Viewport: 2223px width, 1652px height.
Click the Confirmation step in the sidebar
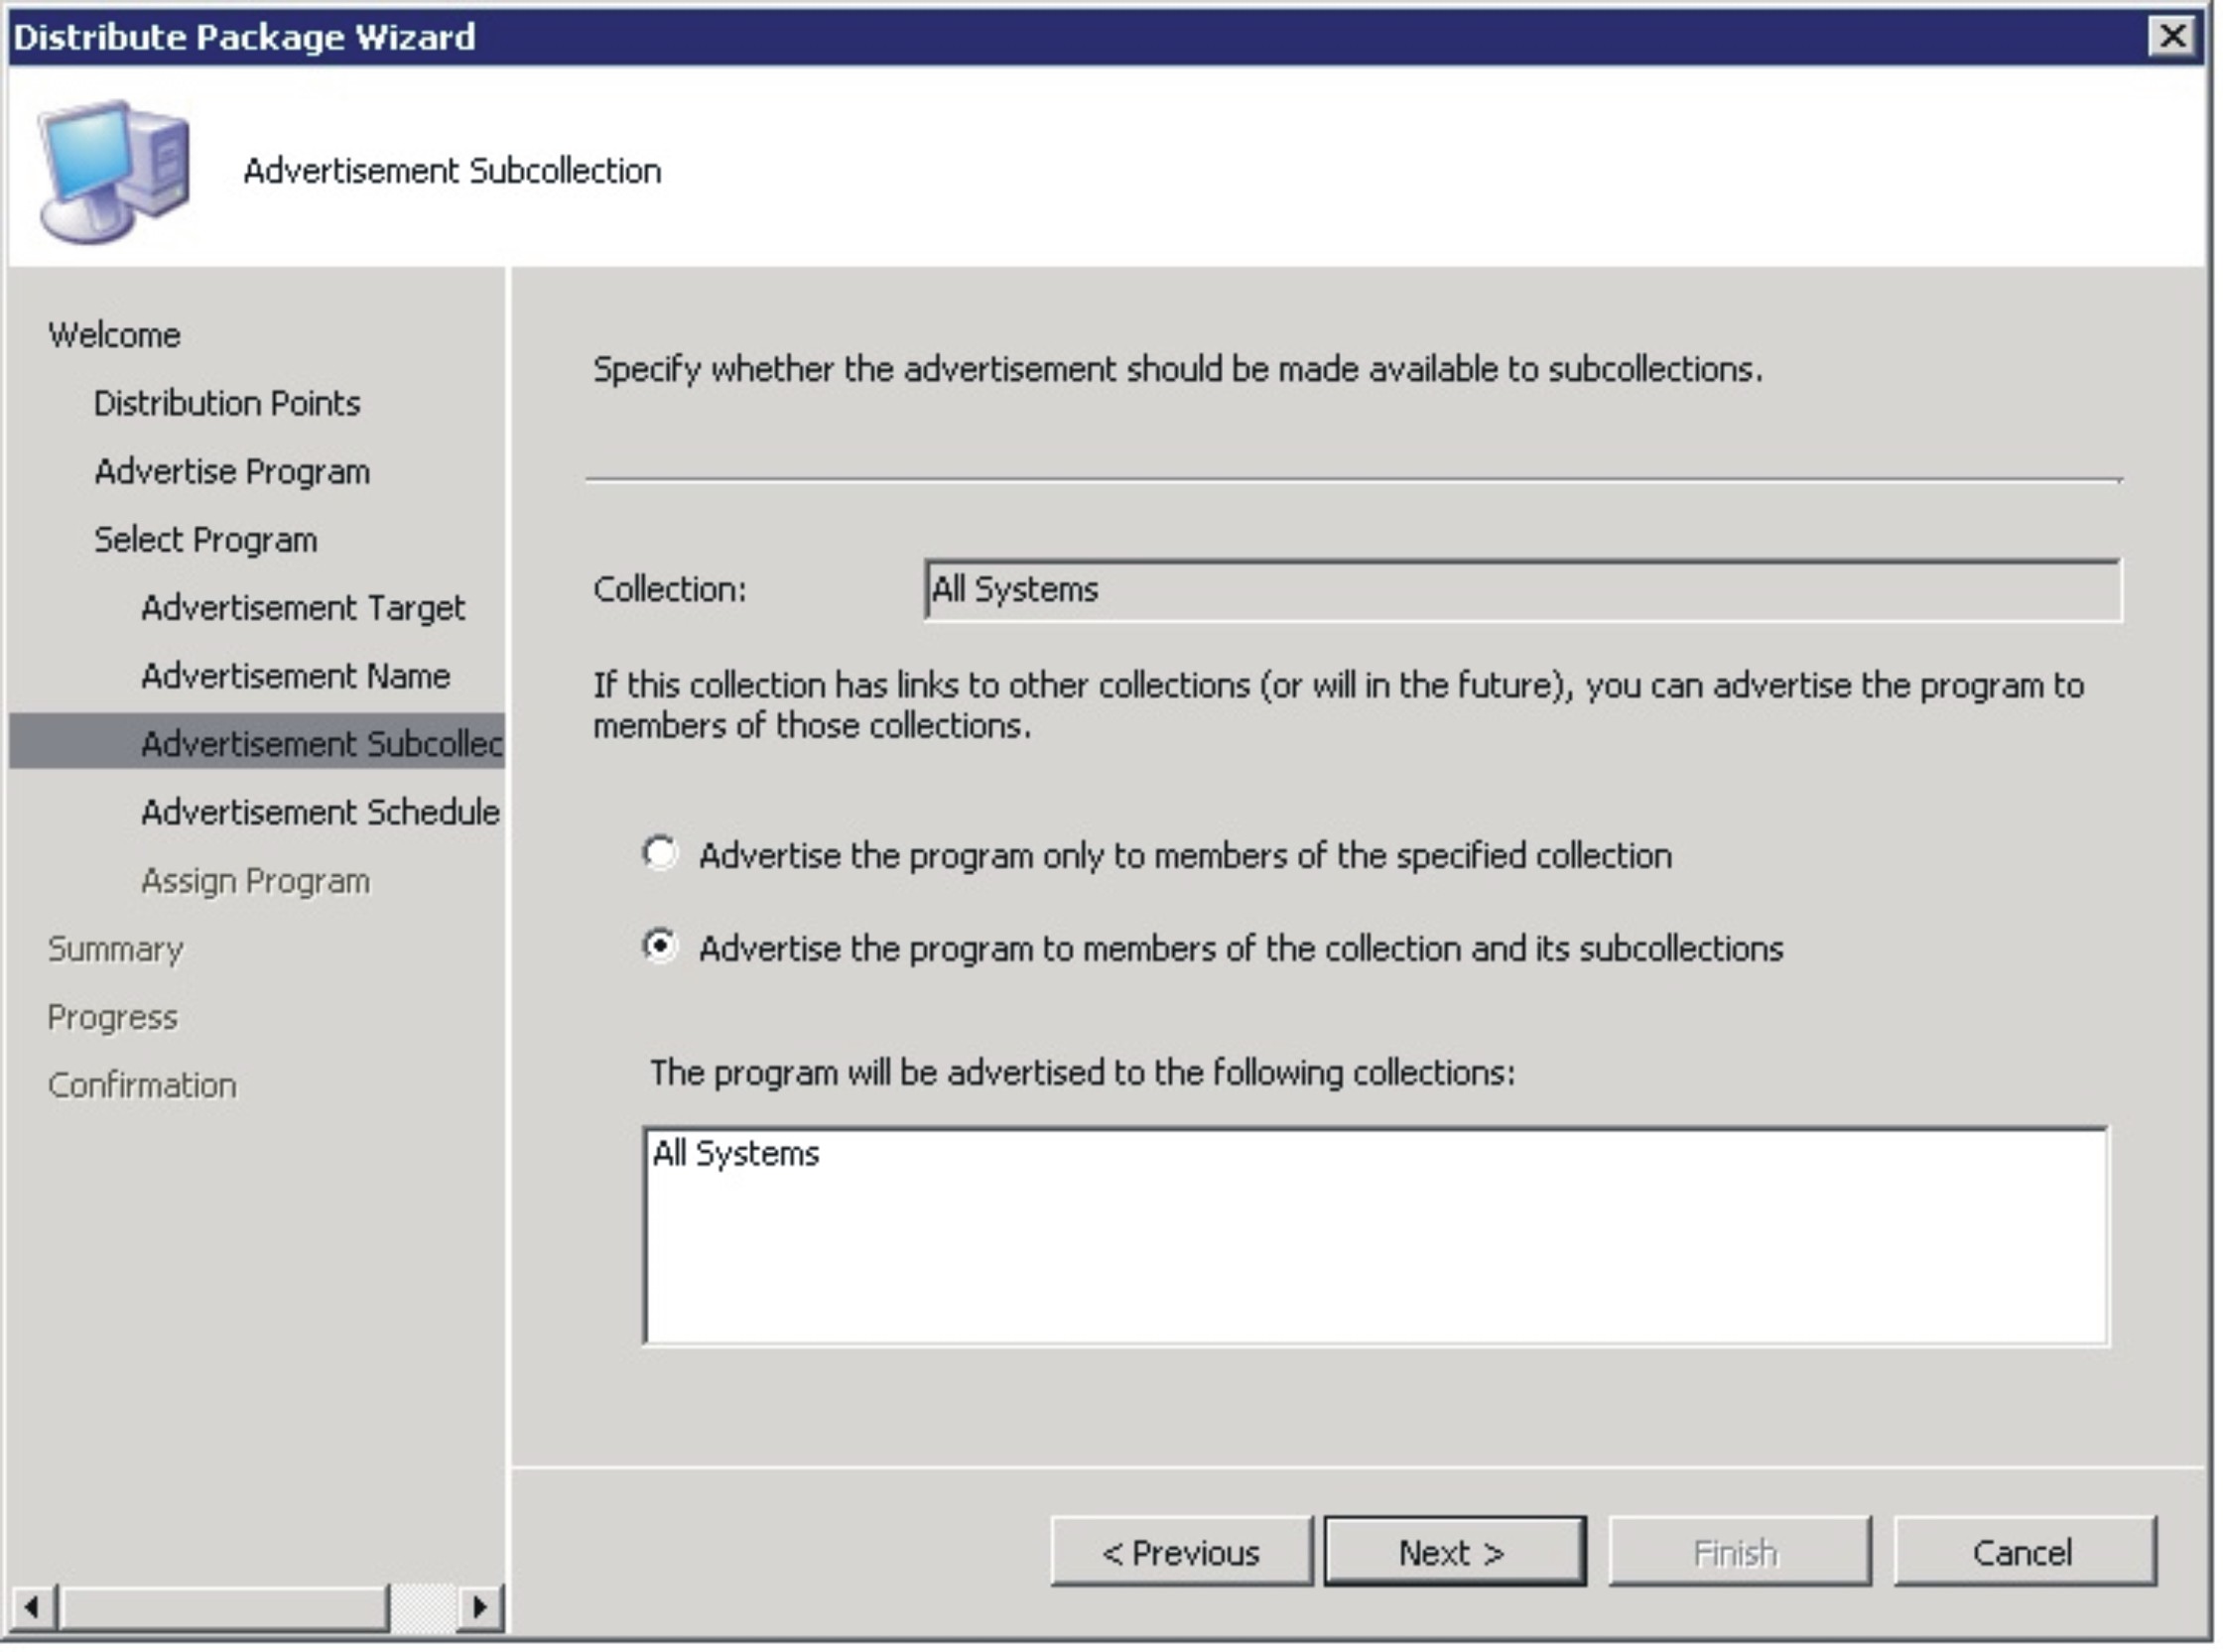click(142, 1085)
